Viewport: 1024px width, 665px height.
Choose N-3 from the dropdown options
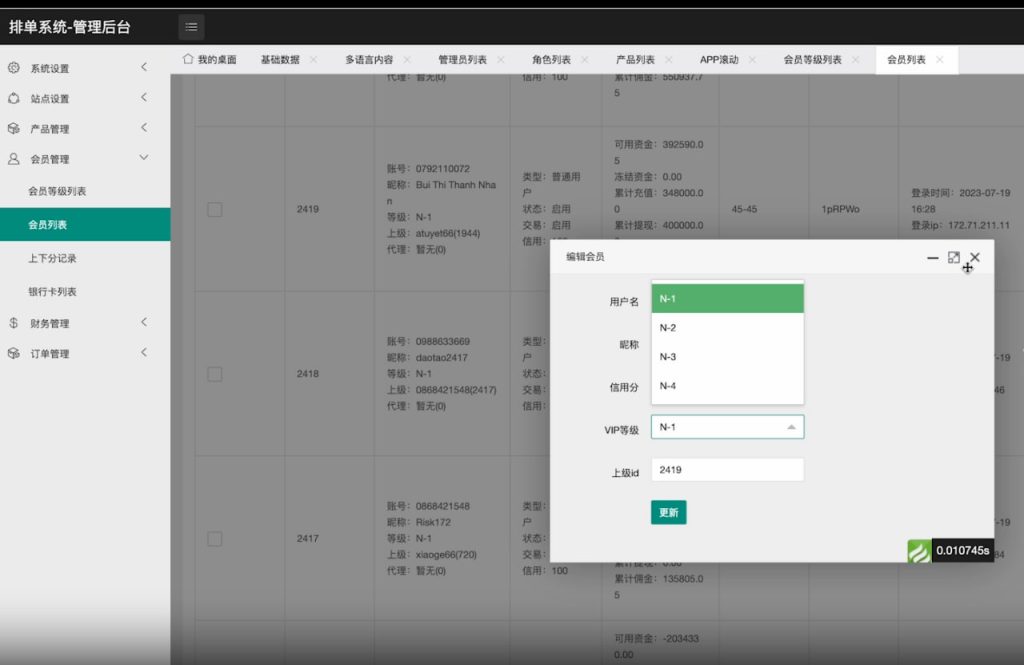tap(728, 357)
